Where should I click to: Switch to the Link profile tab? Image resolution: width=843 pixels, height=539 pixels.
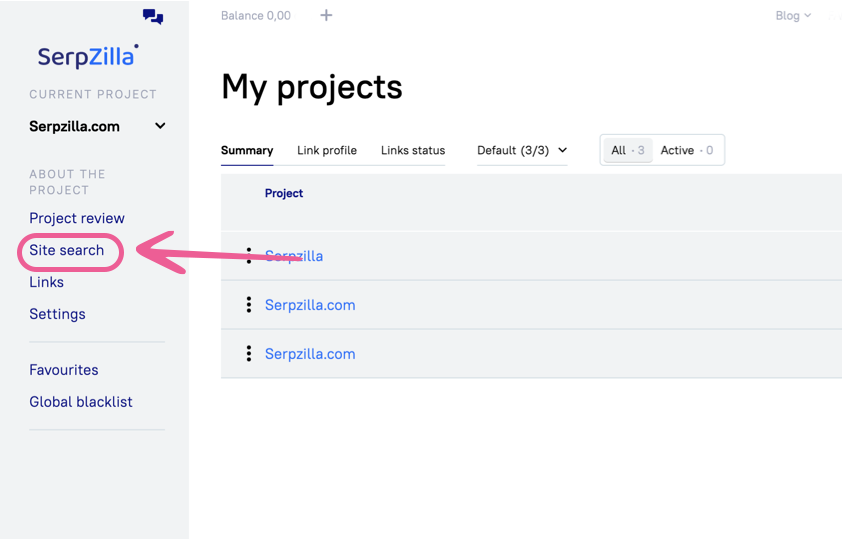pos(327,150)
